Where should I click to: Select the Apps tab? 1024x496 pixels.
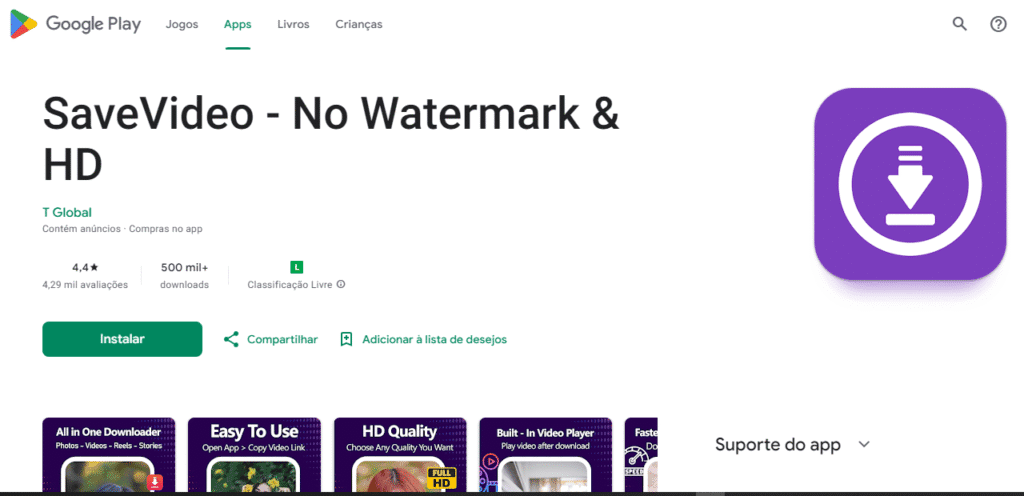tap(238, 25)
